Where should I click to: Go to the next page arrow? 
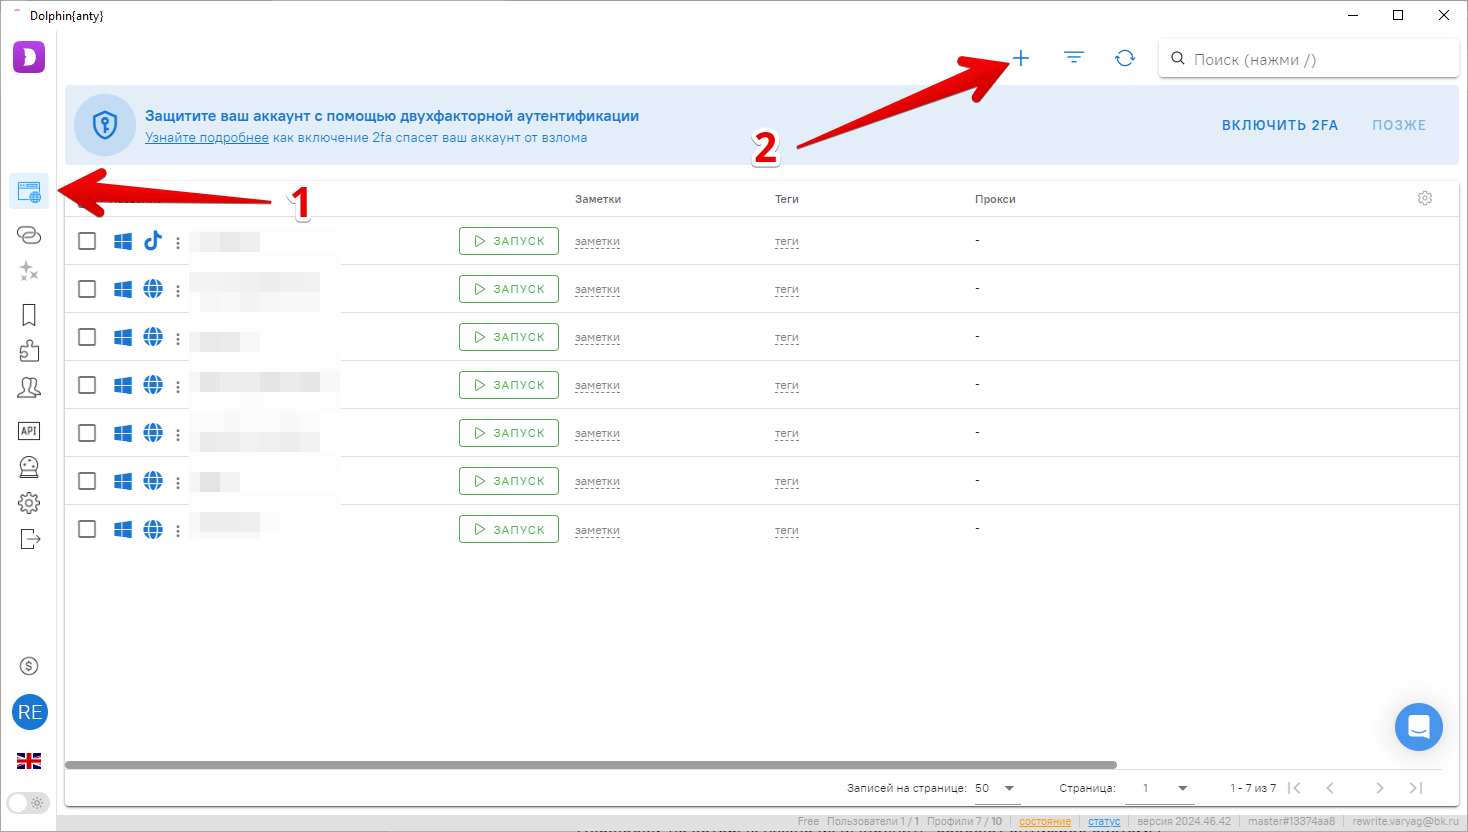1380,788
